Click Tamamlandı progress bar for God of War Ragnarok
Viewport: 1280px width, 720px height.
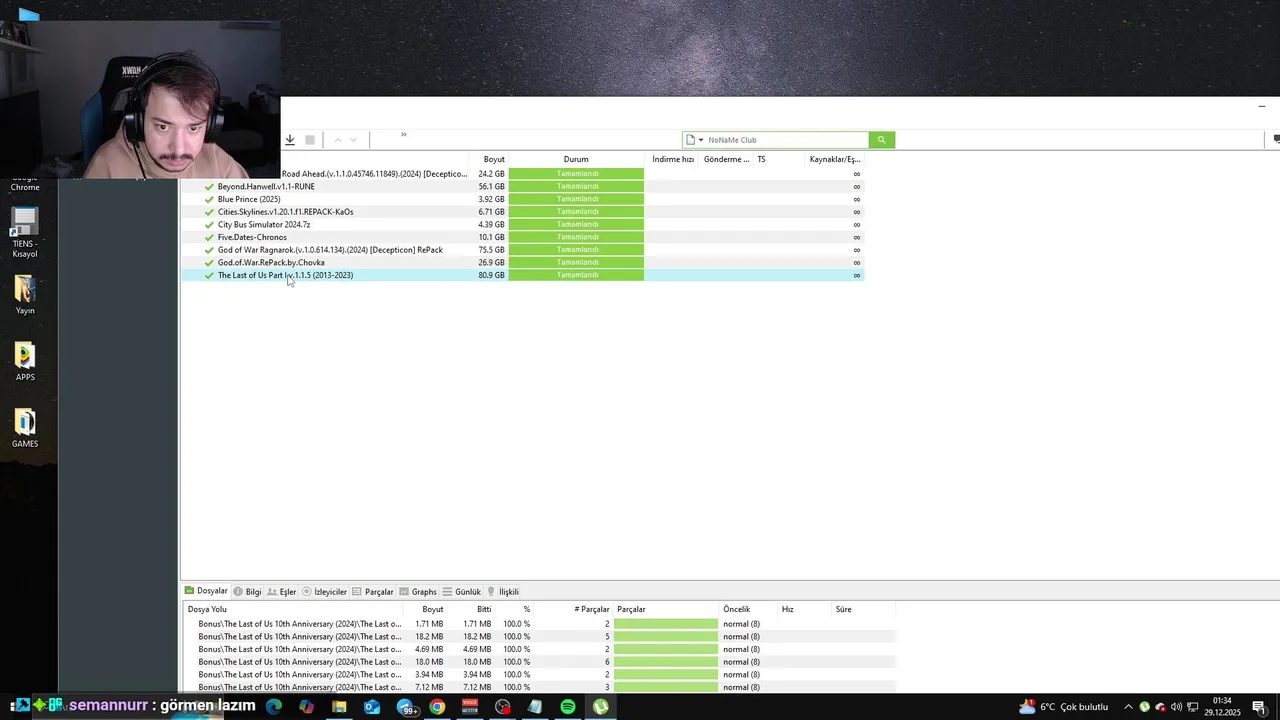576,250
